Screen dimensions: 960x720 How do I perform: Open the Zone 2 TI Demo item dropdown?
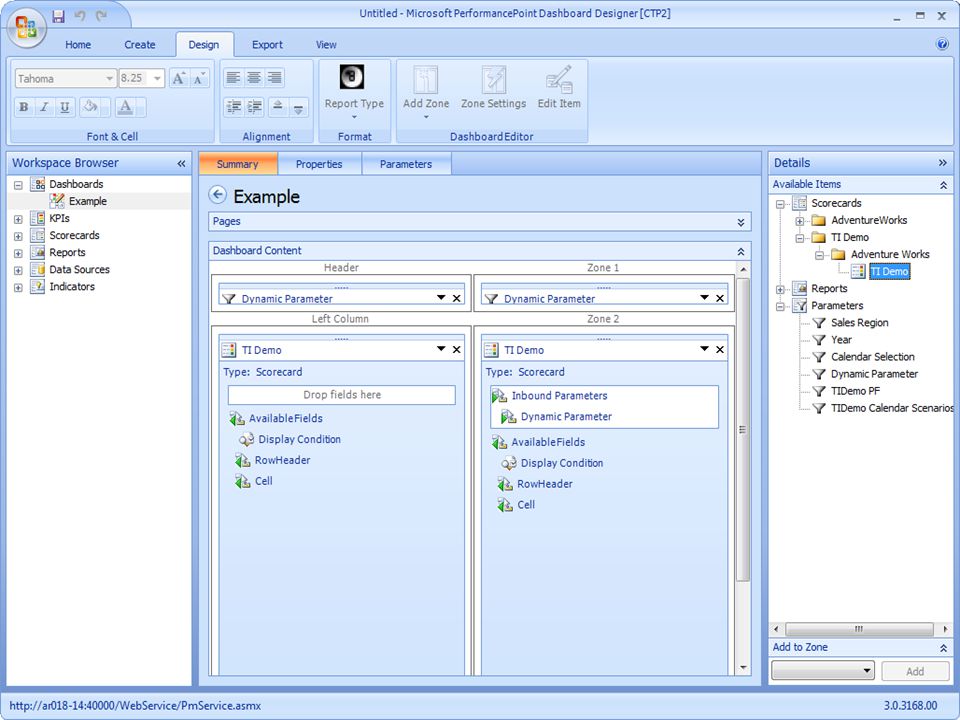pyautogui.click(x=704, y=349)
